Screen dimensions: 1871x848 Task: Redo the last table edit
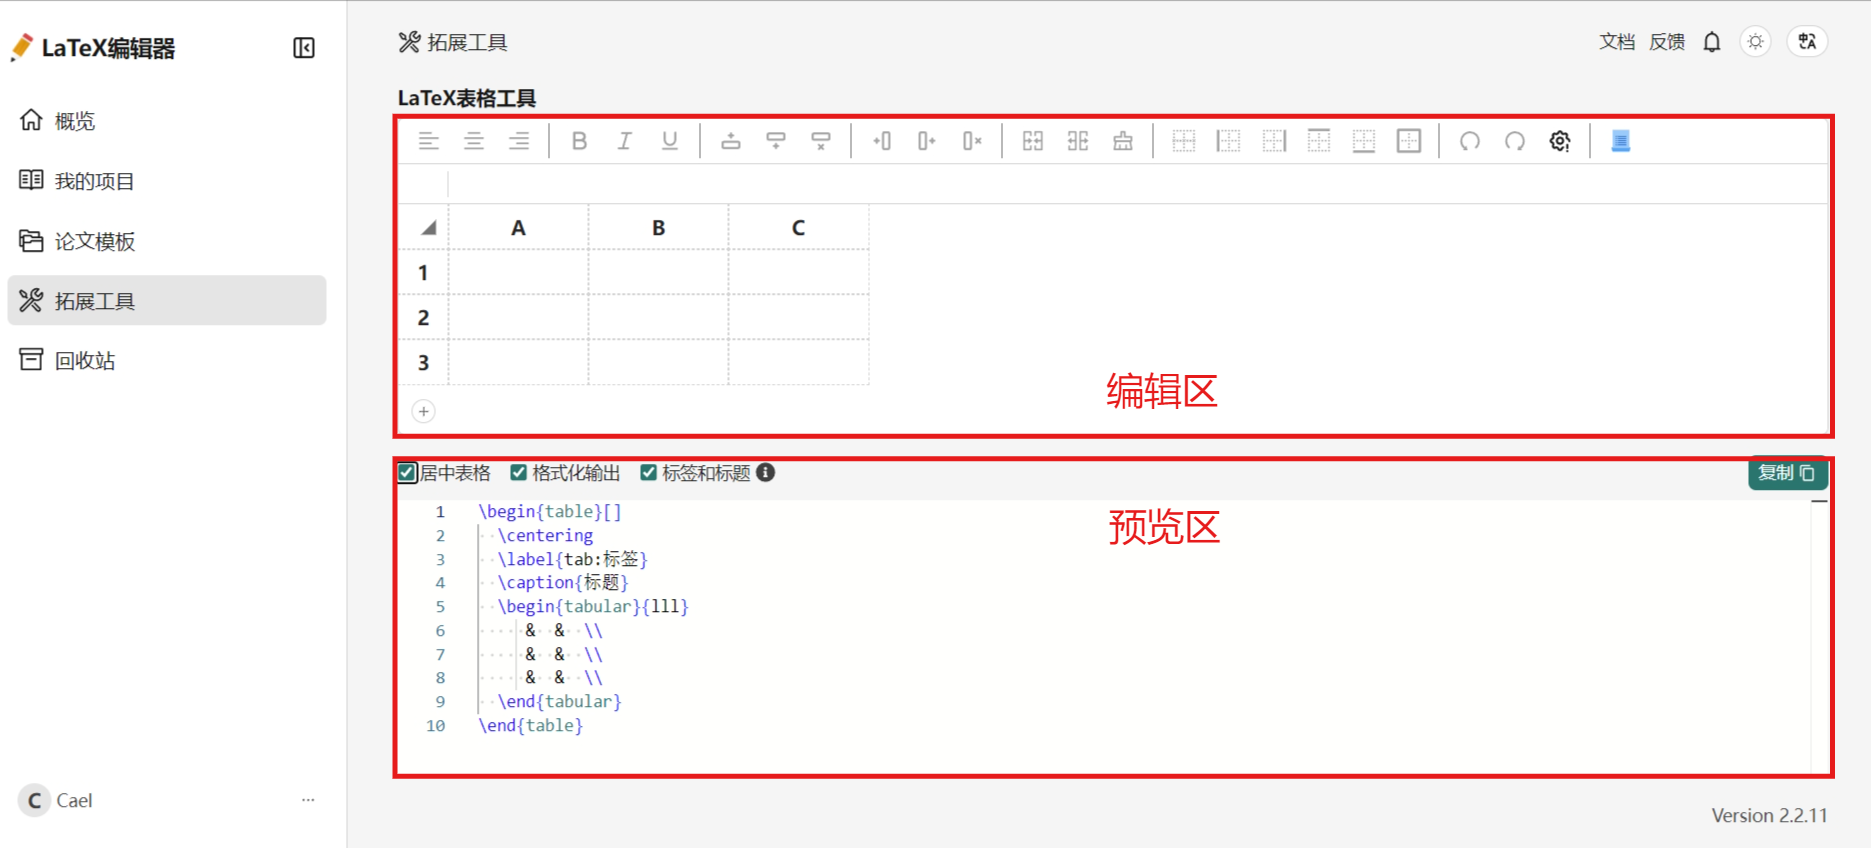pyautogui.click(x=1515, y=141)
